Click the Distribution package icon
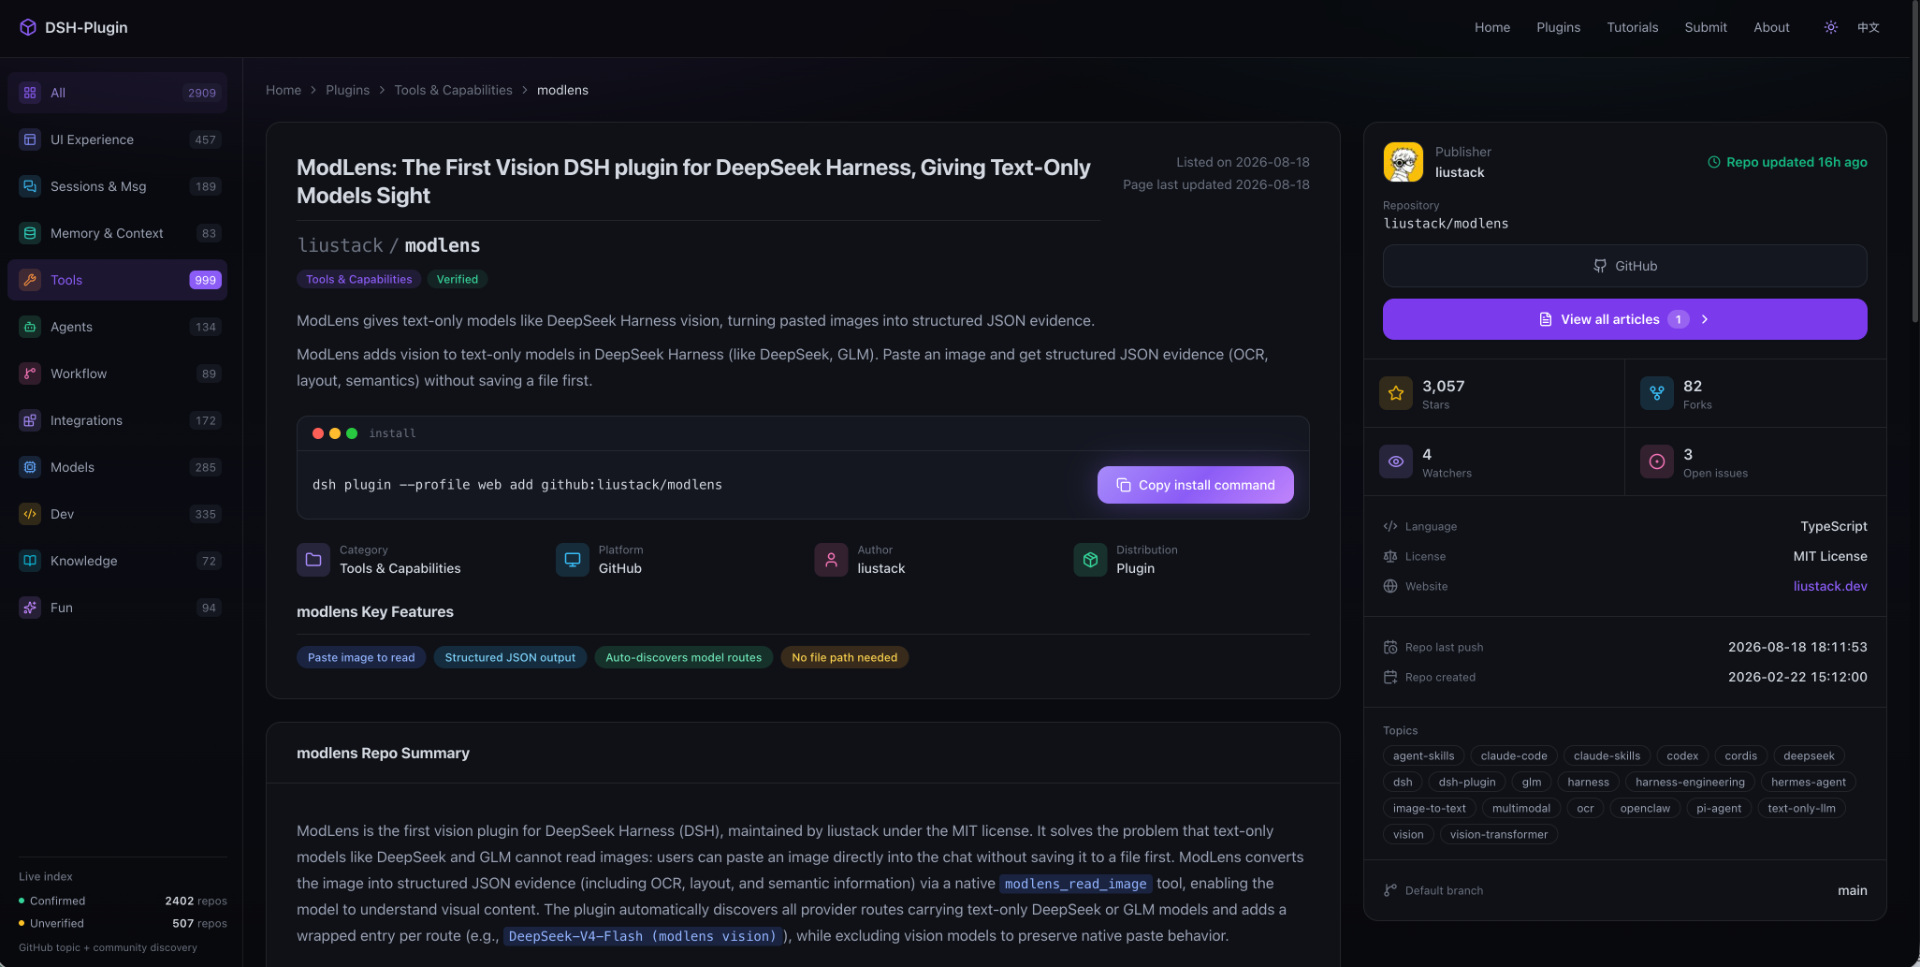This screenshot has height=967, width=1920. pyautogui.click(x=1090, y=560)
